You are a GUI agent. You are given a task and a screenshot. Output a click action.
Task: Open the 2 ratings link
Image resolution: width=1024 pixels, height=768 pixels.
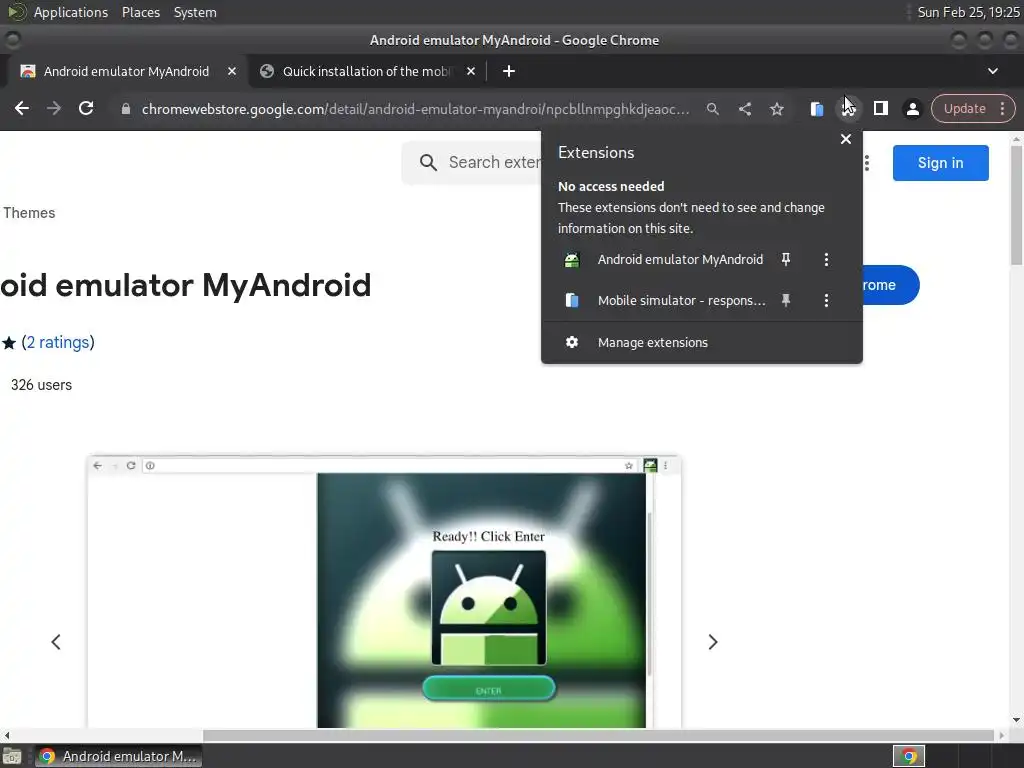point(58,342)
